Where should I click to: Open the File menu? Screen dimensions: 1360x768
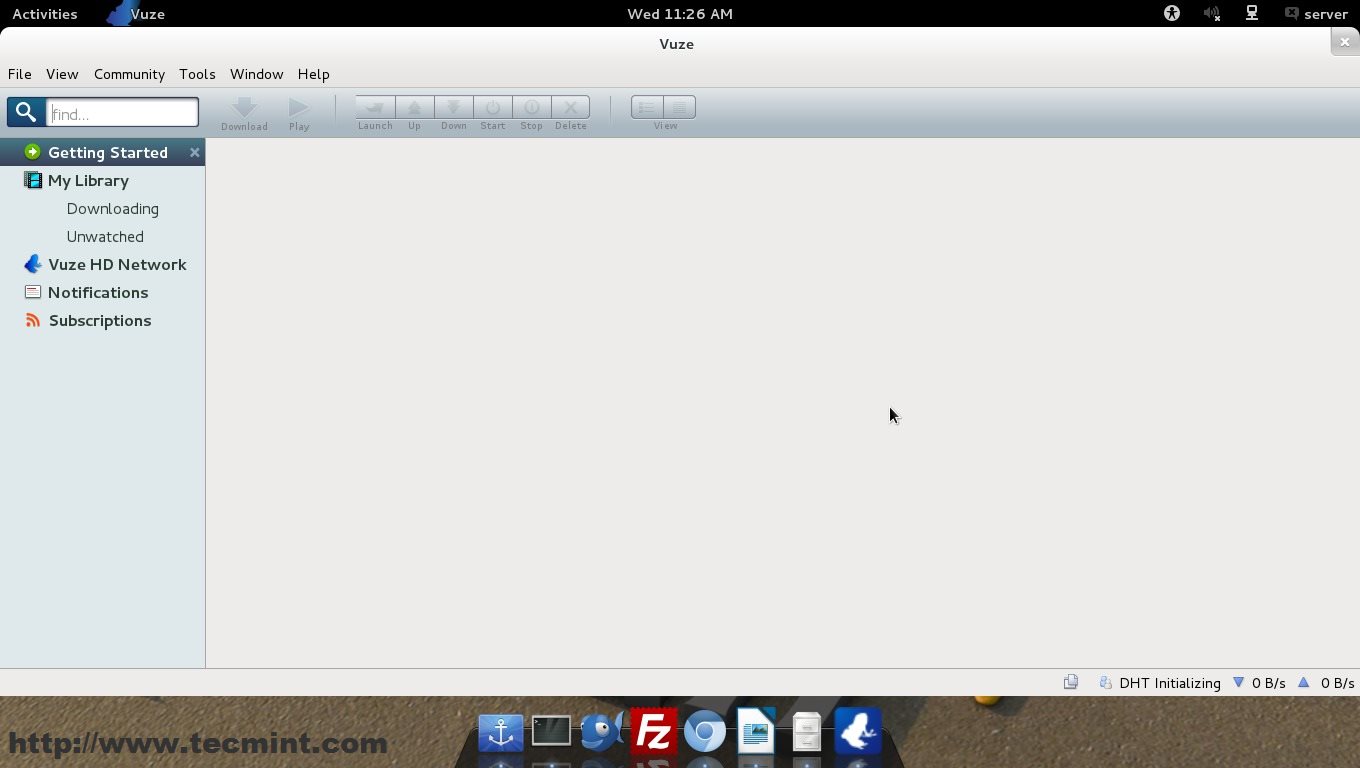click(x=20, y=74)
